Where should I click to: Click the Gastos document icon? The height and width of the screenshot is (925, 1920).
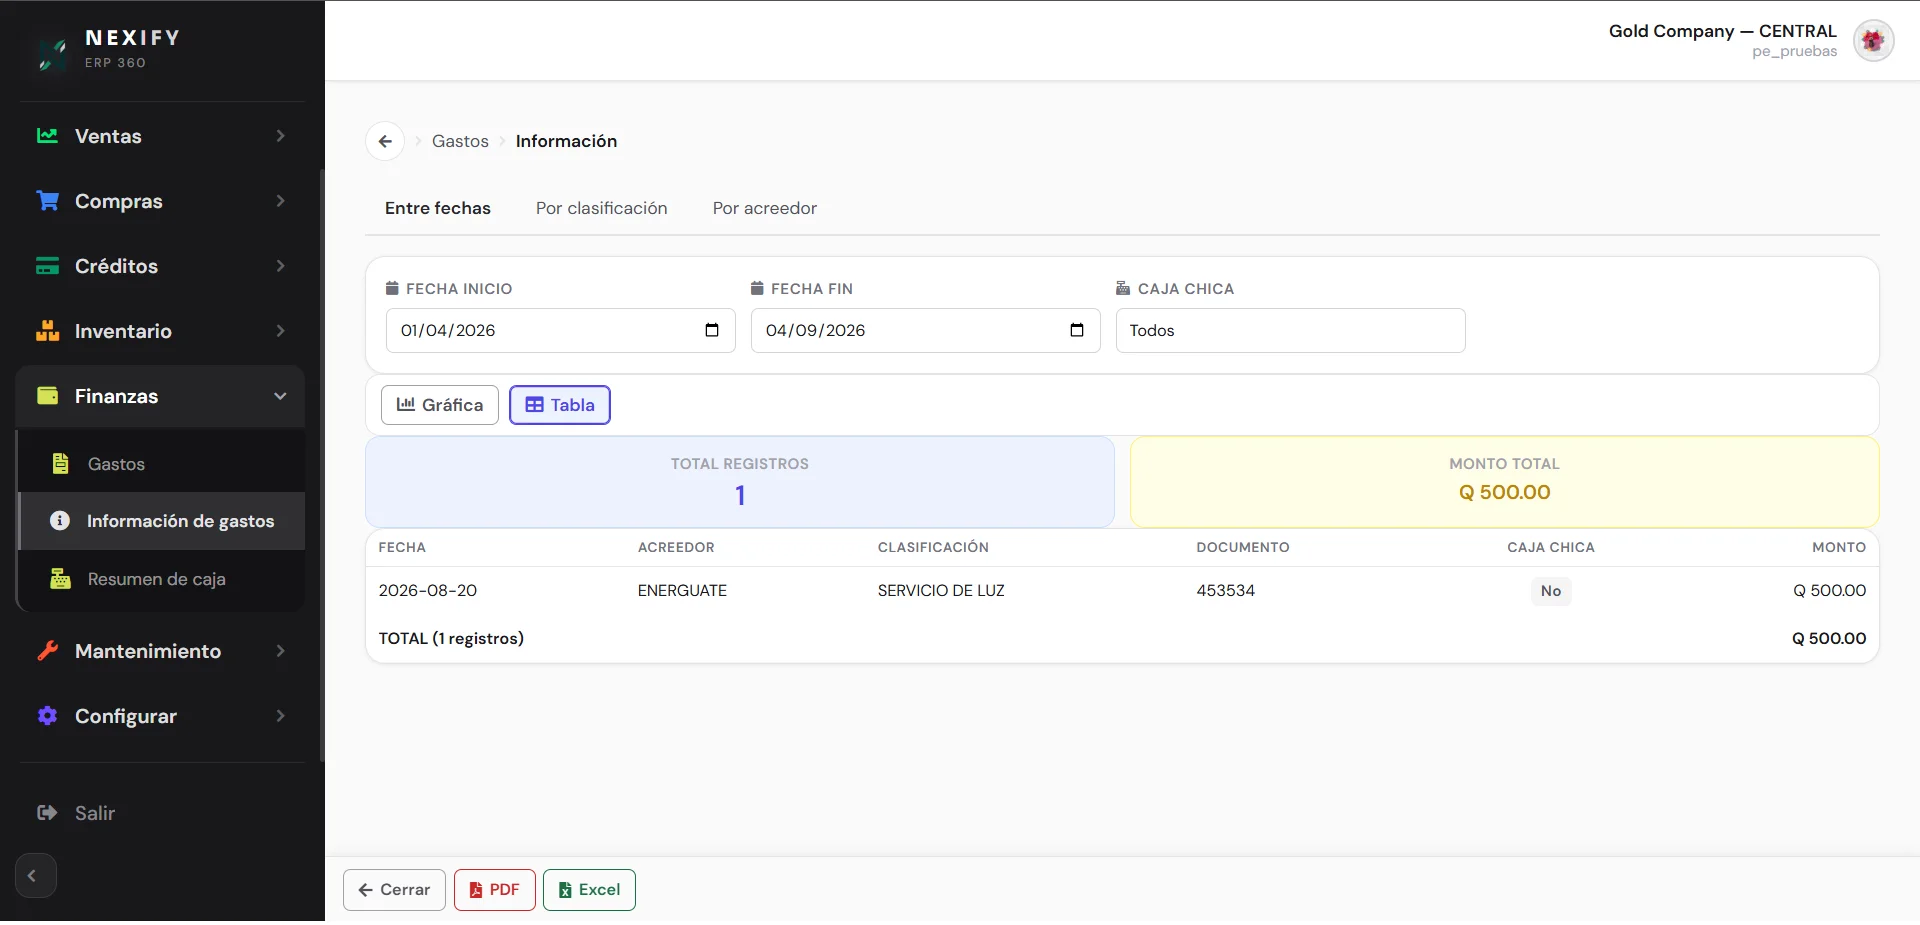[60, 464]
